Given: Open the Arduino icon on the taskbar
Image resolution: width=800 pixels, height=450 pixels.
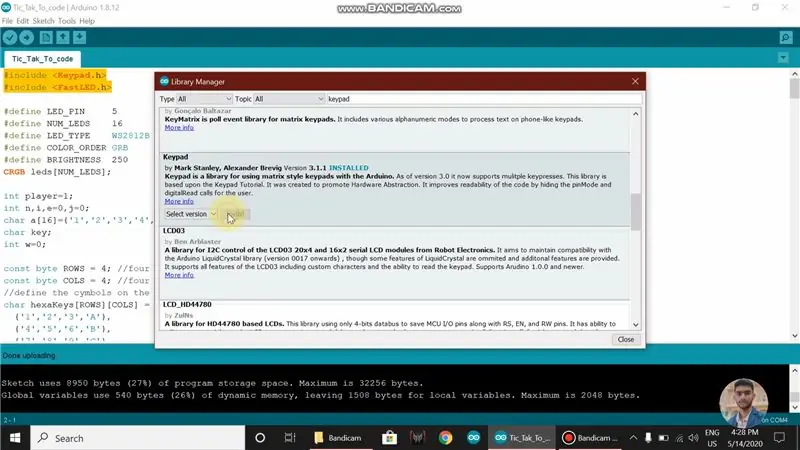Looking at the screenshot, I should pyautogui.click(x=473, y=438).
